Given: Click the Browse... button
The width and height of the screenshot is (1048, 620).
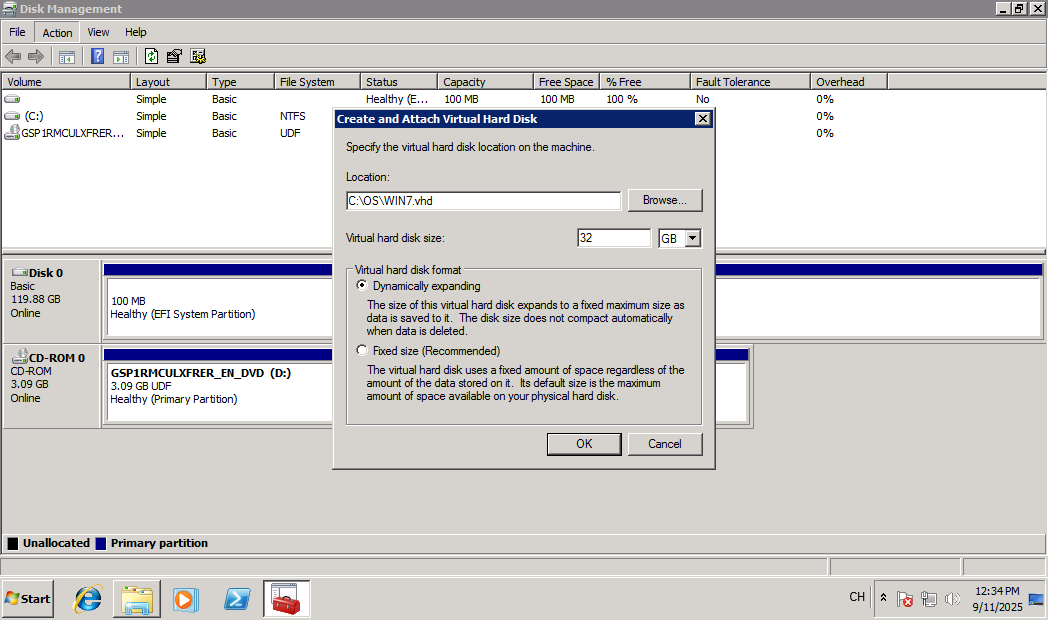Looking at the screenshot, I should (x=665, y=200).
